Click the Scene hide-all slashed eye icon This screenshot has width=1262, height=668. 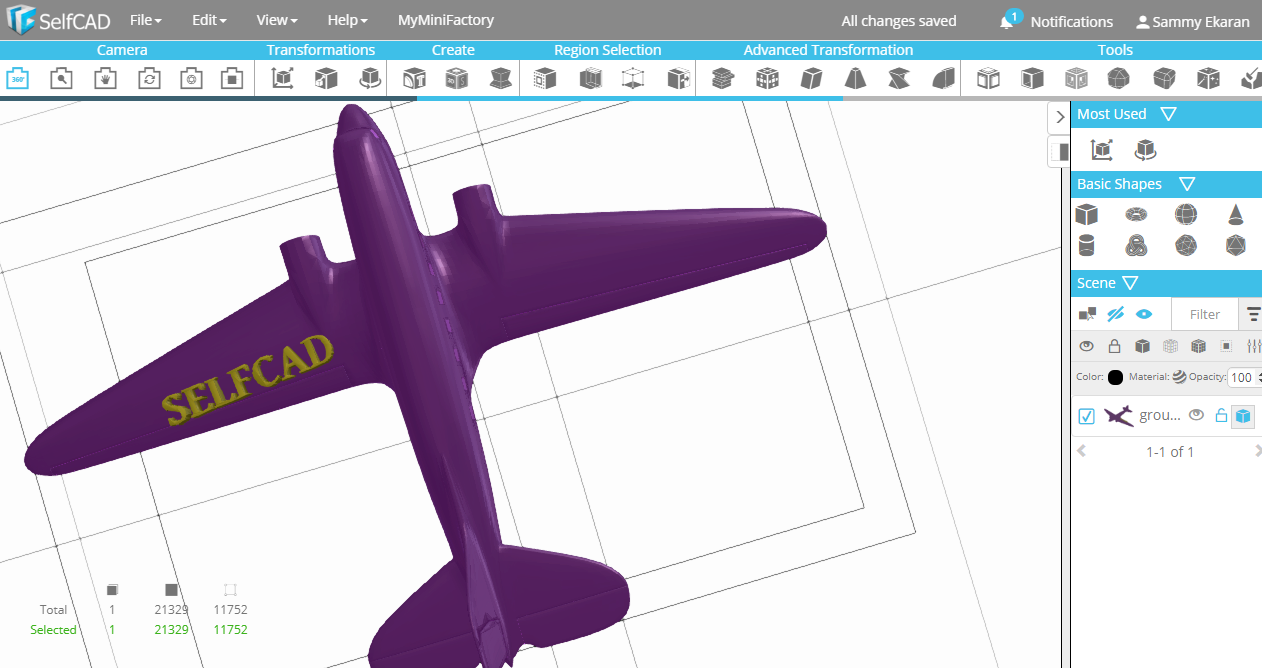(x=1116, y=314)
